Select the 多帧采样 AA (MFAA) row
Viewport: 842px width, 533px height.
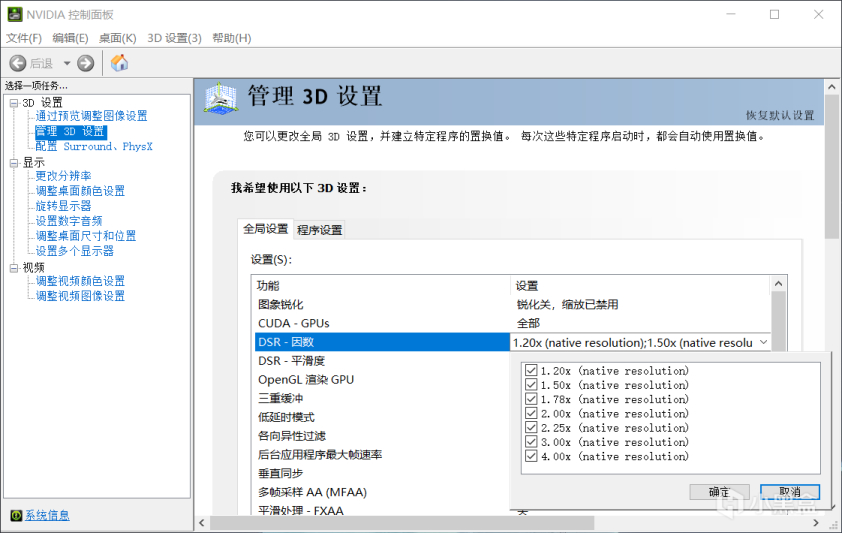(x=381, y=492)
